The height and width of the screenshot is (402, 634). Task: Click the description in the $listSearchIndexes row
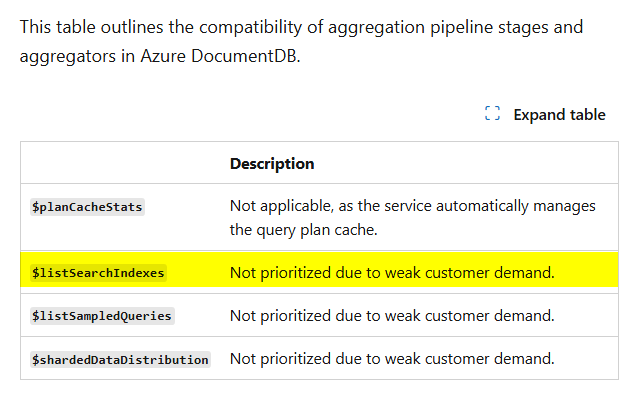(x=392, y=273)
